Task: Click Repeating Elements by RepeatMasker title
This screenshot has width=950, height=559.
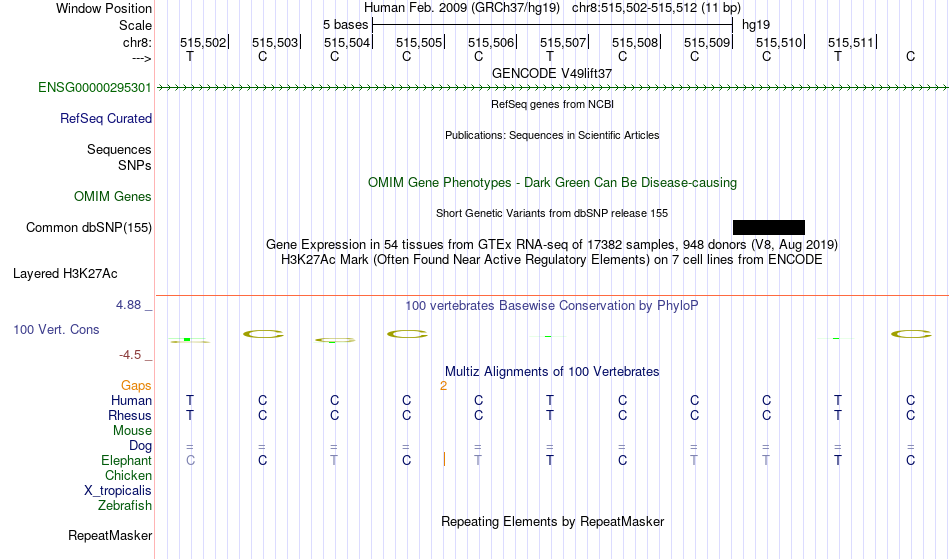Action: 552,521
